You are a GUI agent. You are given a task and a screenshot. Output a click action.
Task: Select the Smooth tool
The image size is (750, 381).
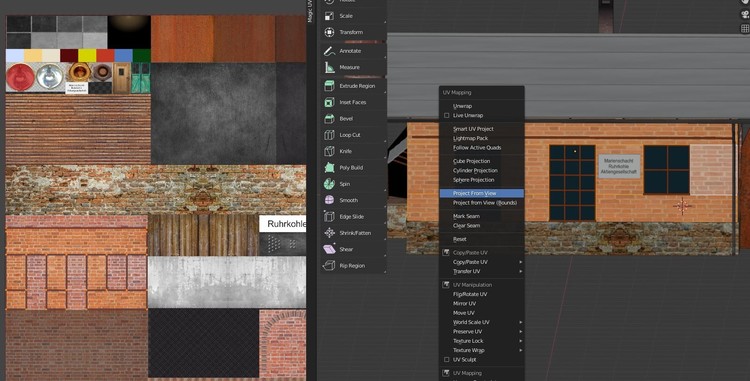pyautogui.click(x=353, y=200)
